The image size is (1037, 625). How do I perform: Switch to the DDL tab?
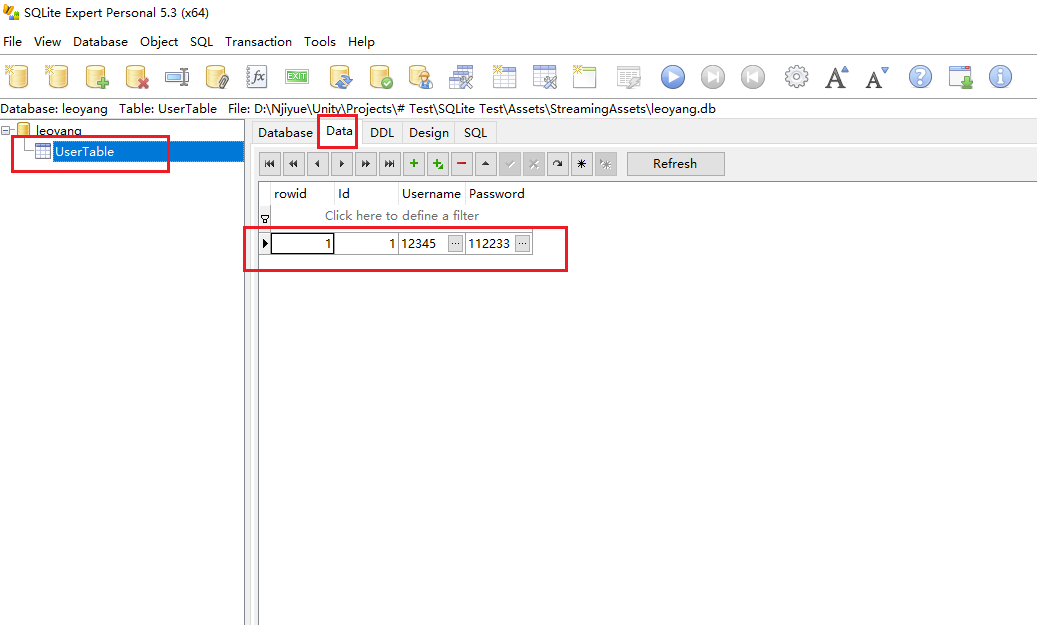coord(382,132)
